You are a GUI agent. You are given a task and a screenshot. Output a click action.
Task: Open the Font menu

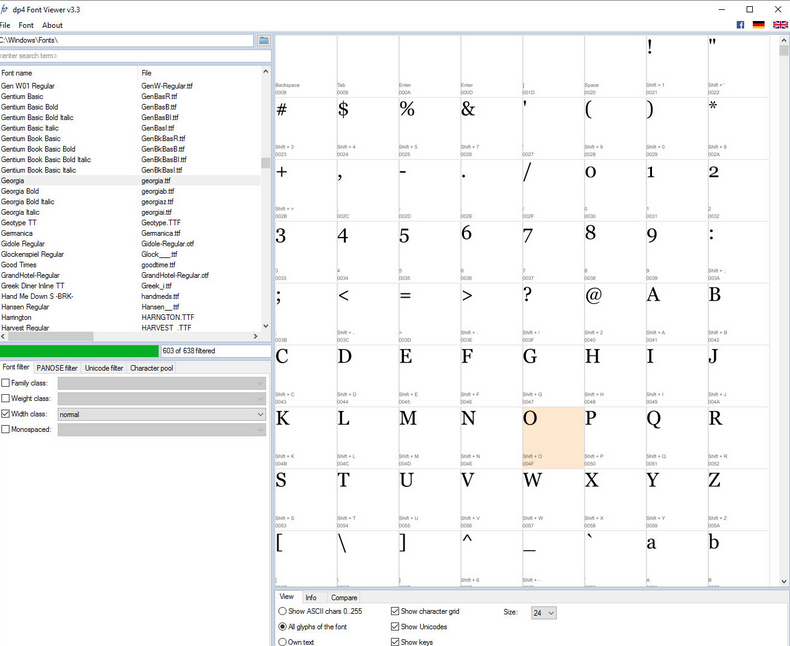point(26,25)
